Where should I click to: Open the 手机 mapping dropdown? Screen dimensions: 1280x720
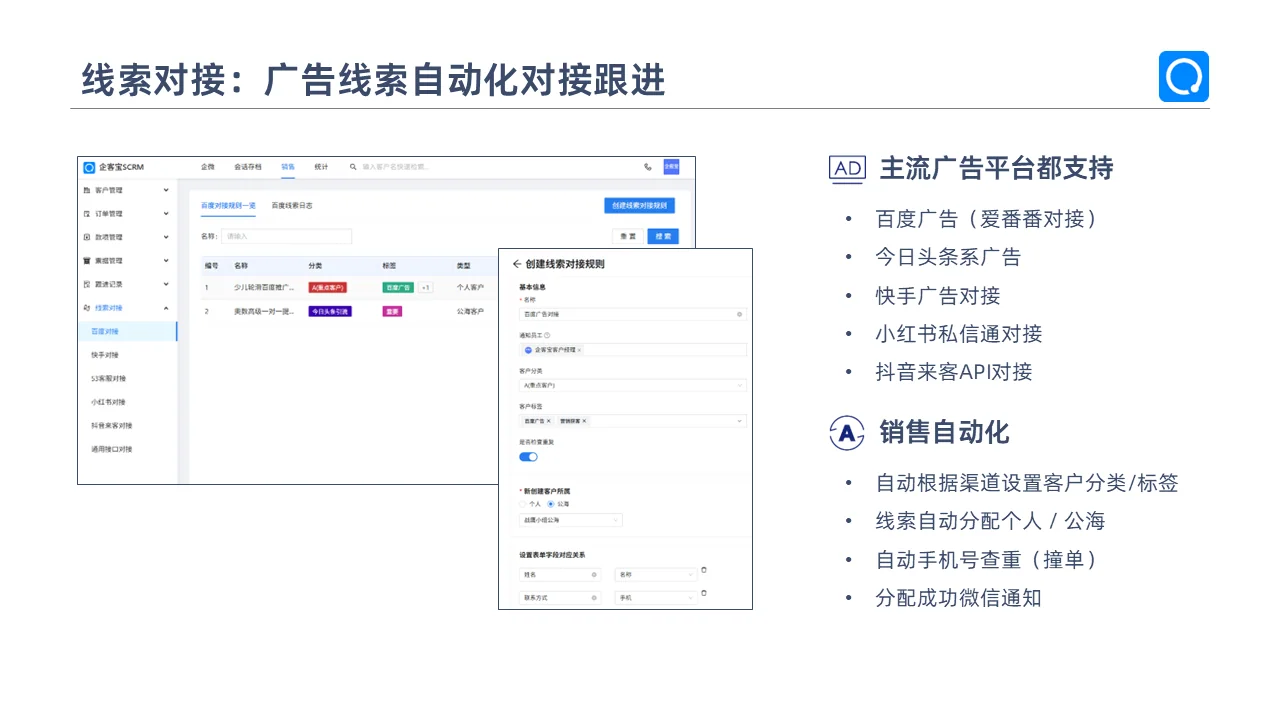(655, 598)
